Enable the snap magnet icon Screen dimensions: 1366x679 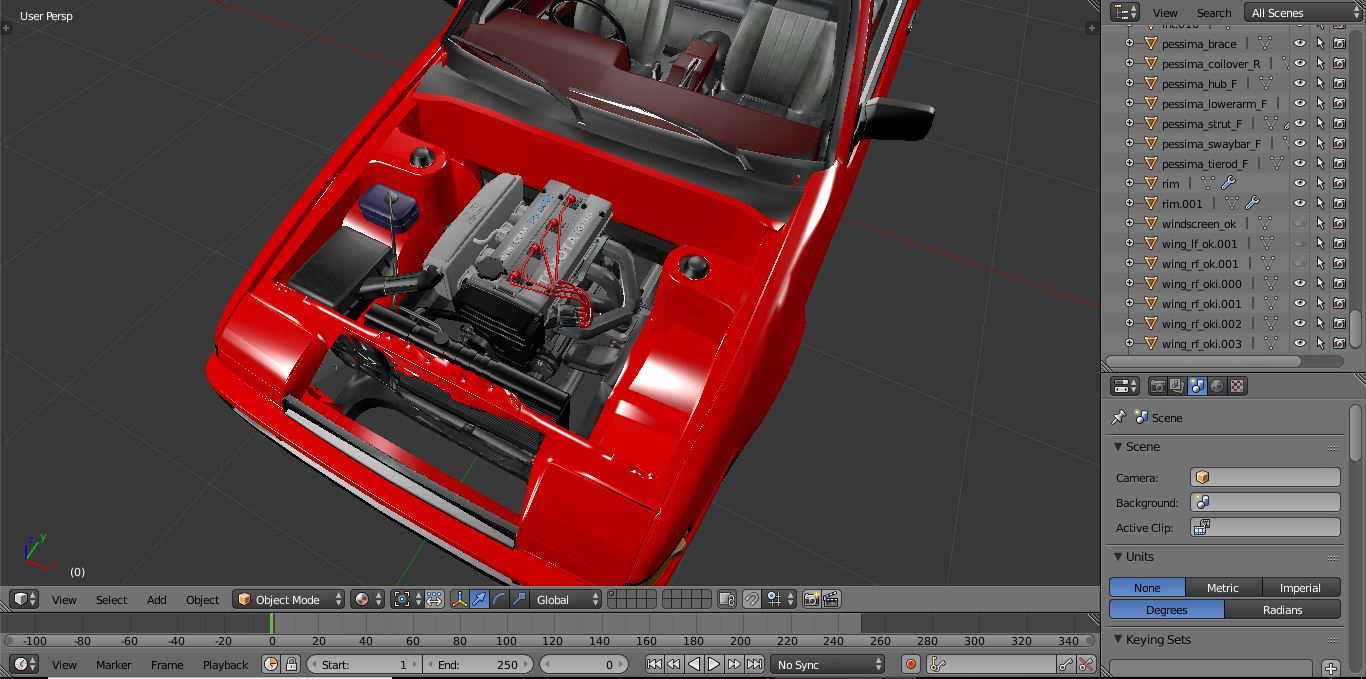tap(752, 599)
